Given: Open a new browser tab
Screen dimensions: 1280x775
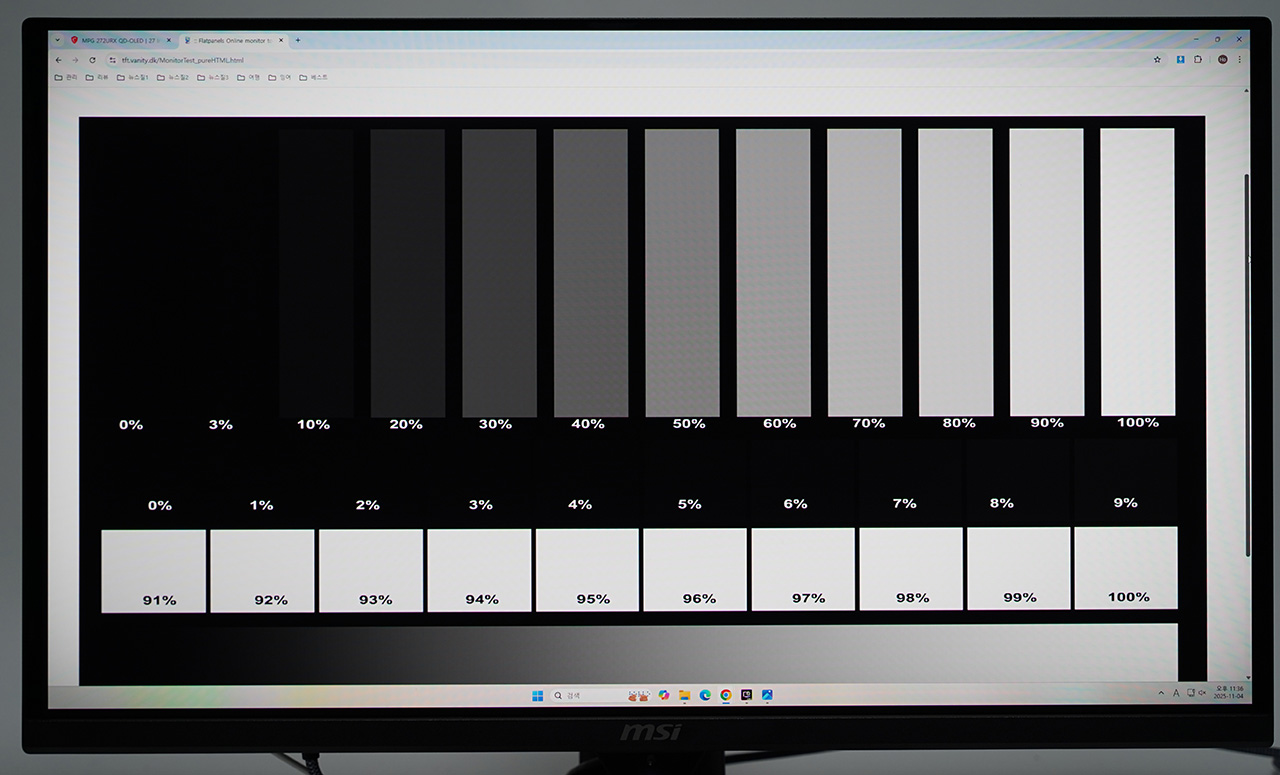Looking at the screenshot, I should (x=297, y=40).
